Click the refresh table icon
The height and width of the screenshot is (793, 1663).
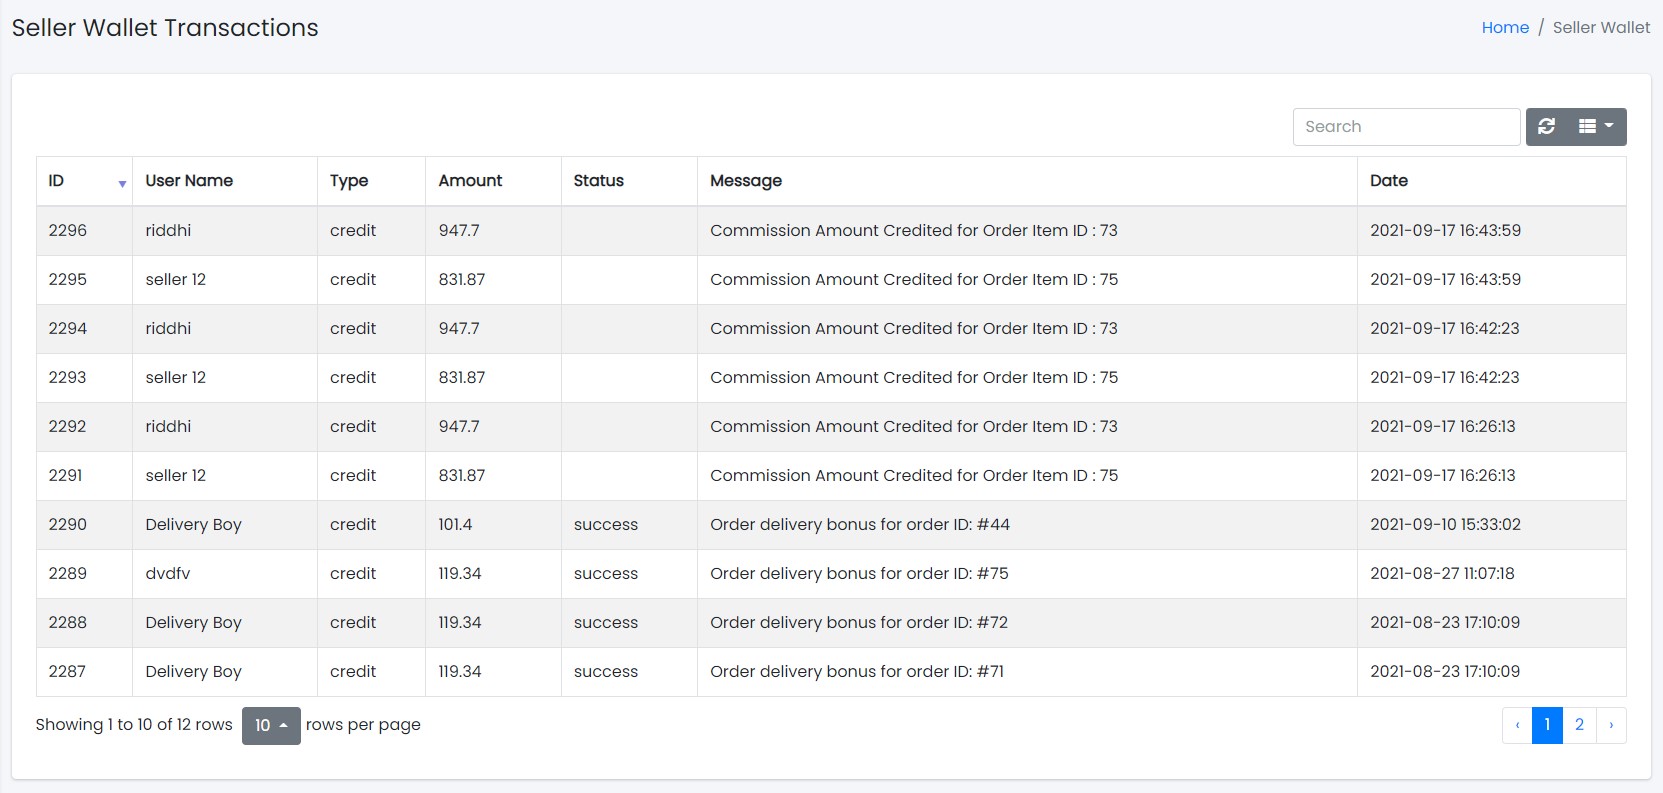1546,127
